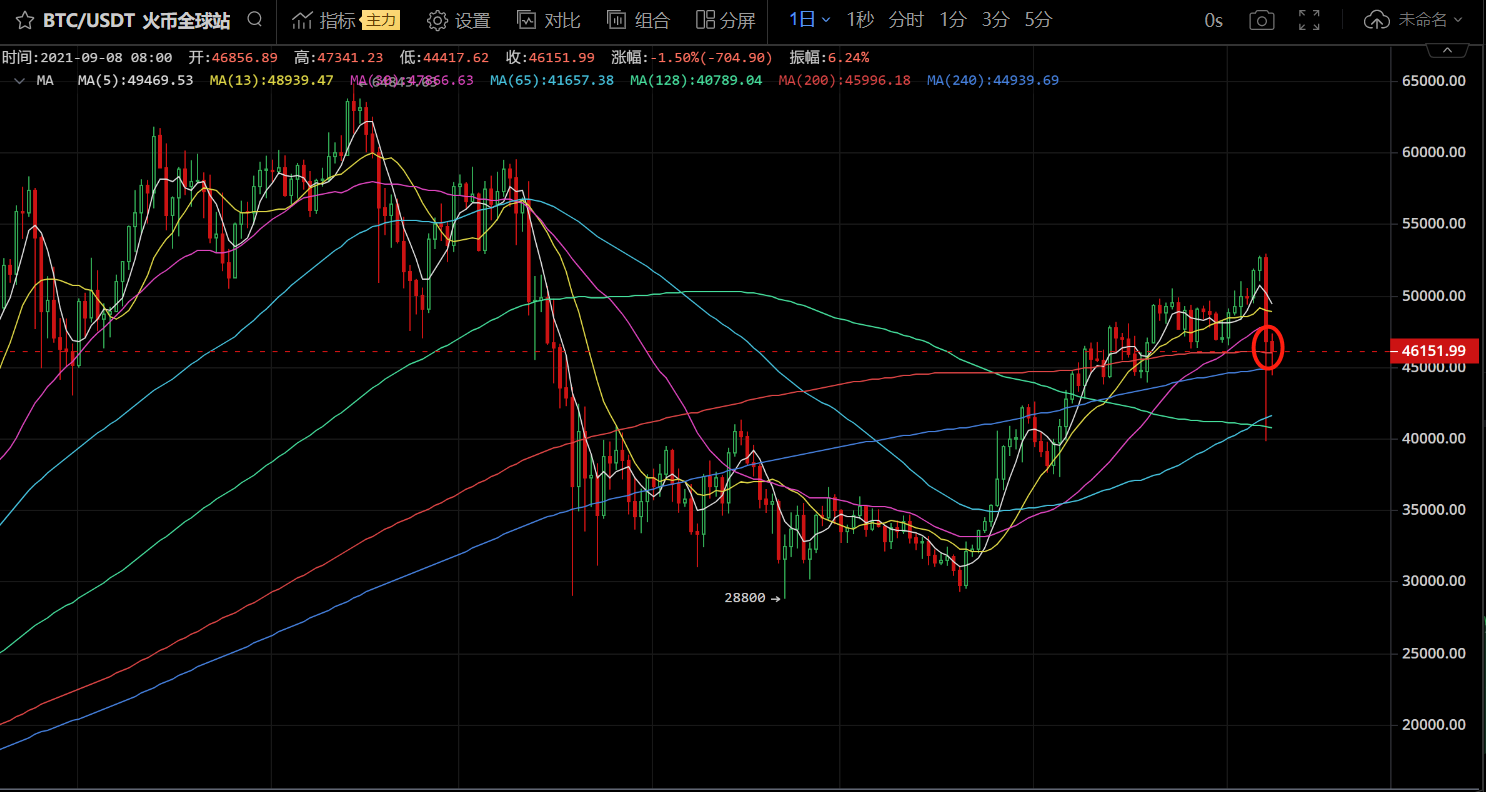Screen dimensions: 1486x792
Task: Click the 30000.00 price axis label
Action: 1433,581
